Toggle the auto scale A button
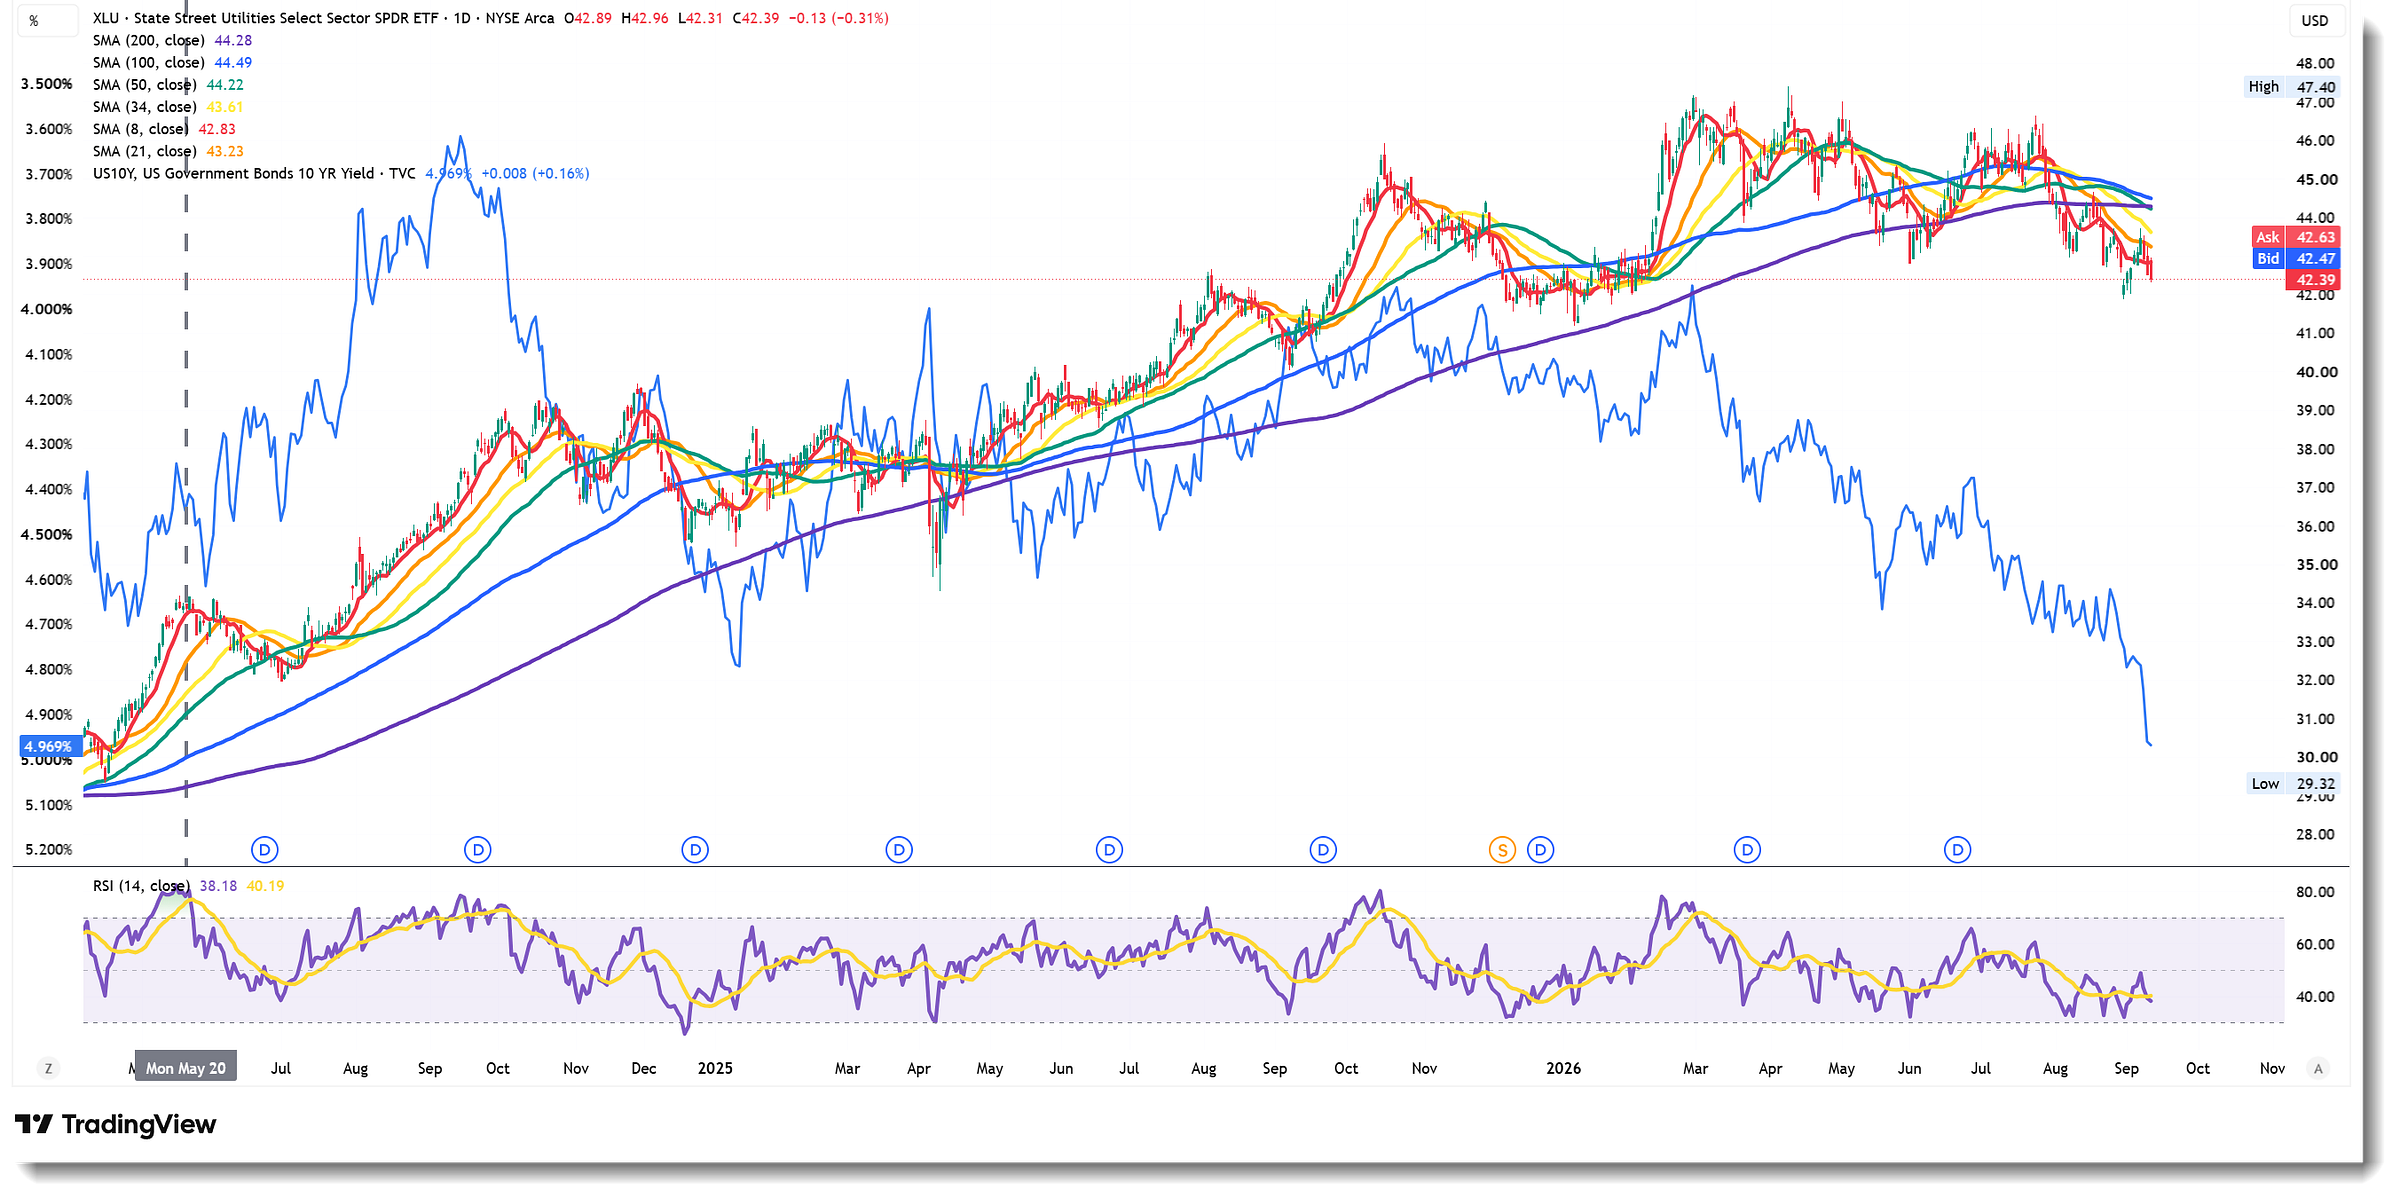The width and height of the screenshot is (2400, 1200). (x=2318, y=1068)
